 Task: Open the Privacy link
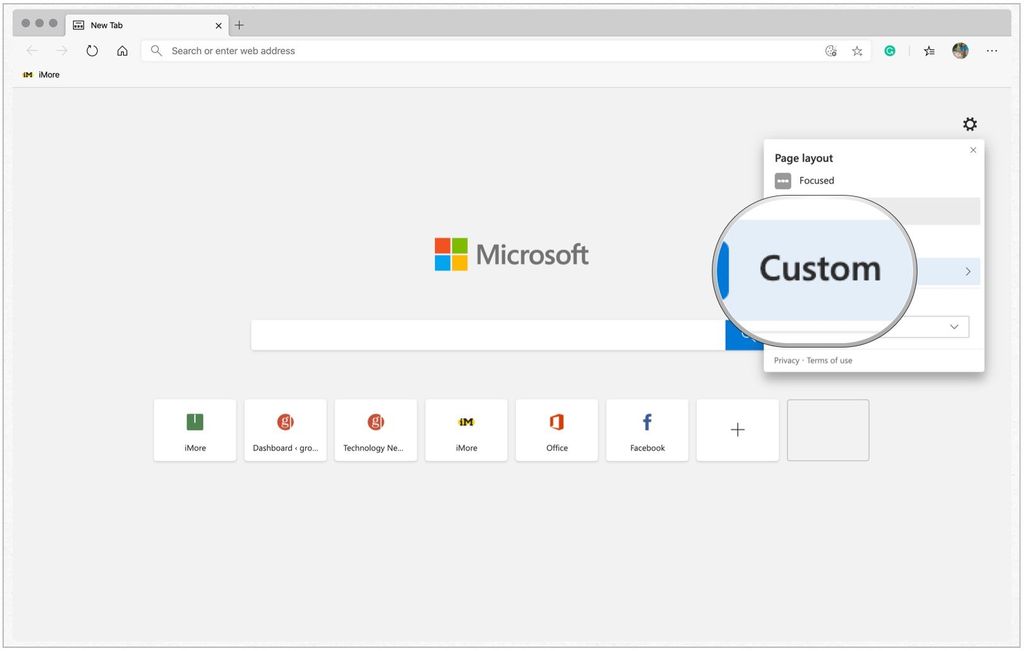(786, 360)
